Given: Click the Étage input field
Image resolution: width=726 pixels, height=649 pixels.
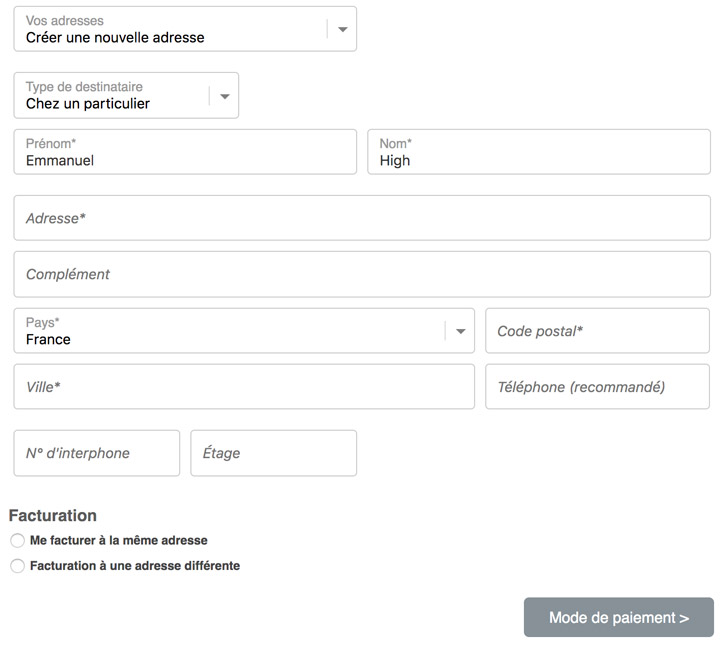Looking at the screenshot, I should [x=274, y=453].
